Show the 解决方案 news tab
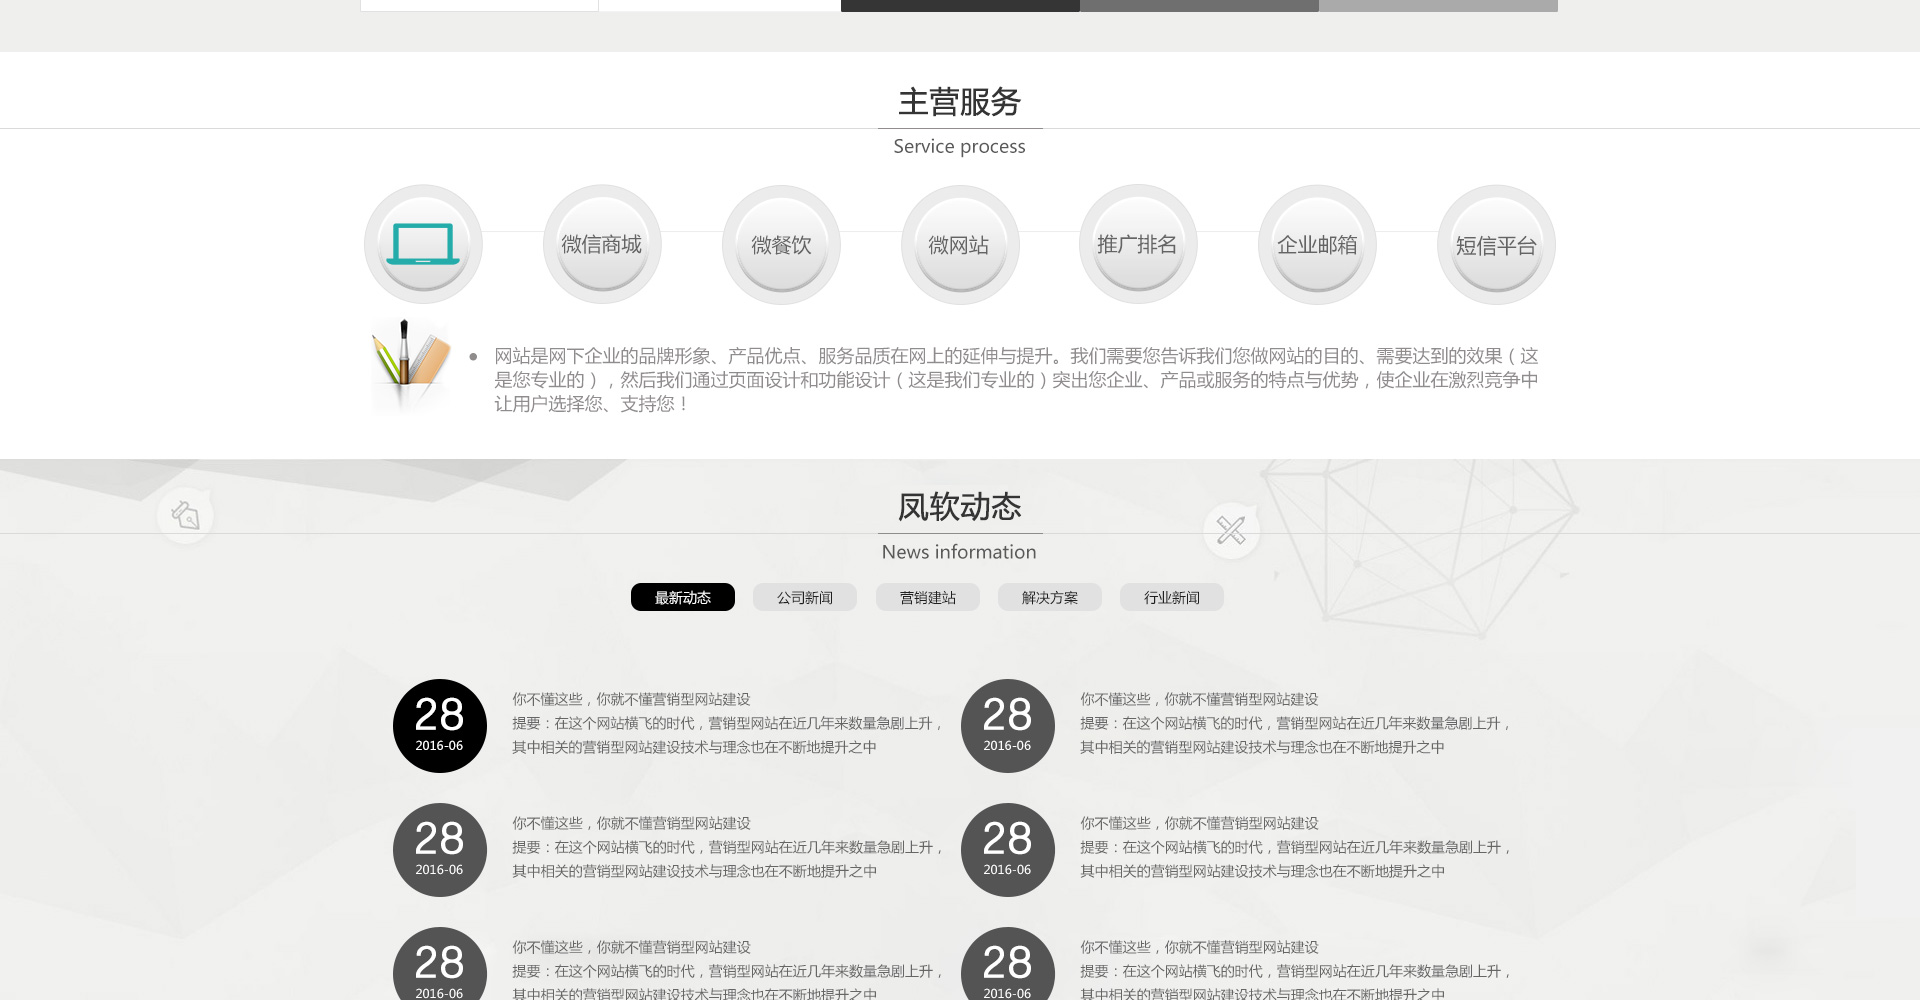 (1049, 597)
